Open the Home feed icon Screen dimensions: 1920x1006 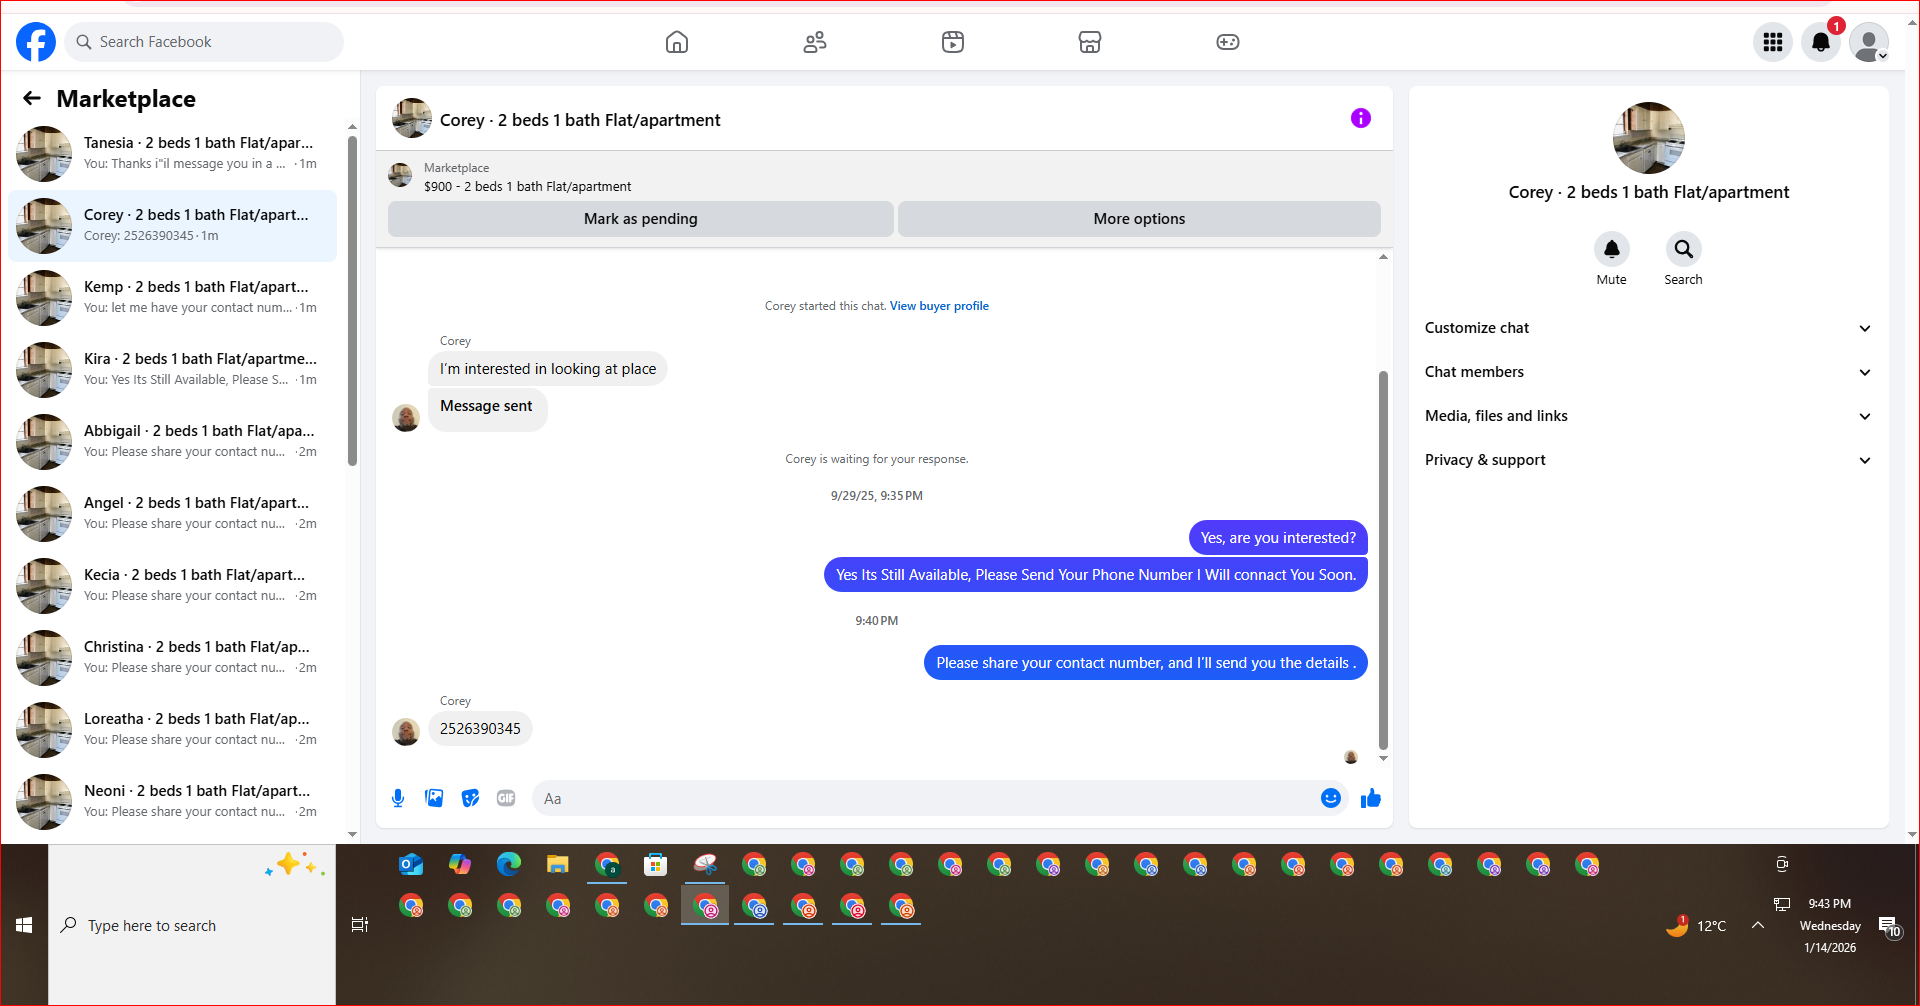[677, 42]
